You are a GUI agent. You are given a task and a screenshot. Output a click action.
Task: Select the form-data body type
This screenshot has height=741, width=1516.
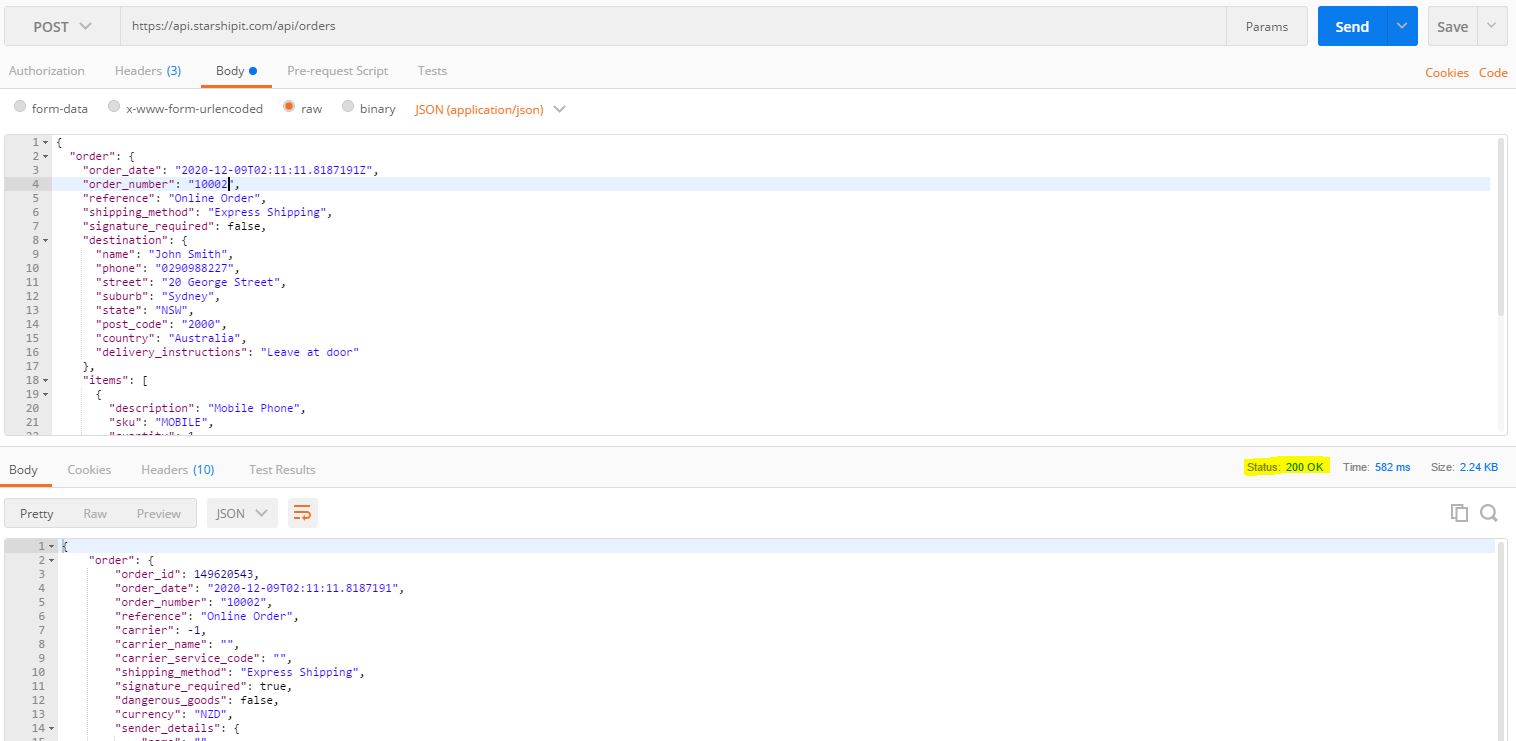20,107
